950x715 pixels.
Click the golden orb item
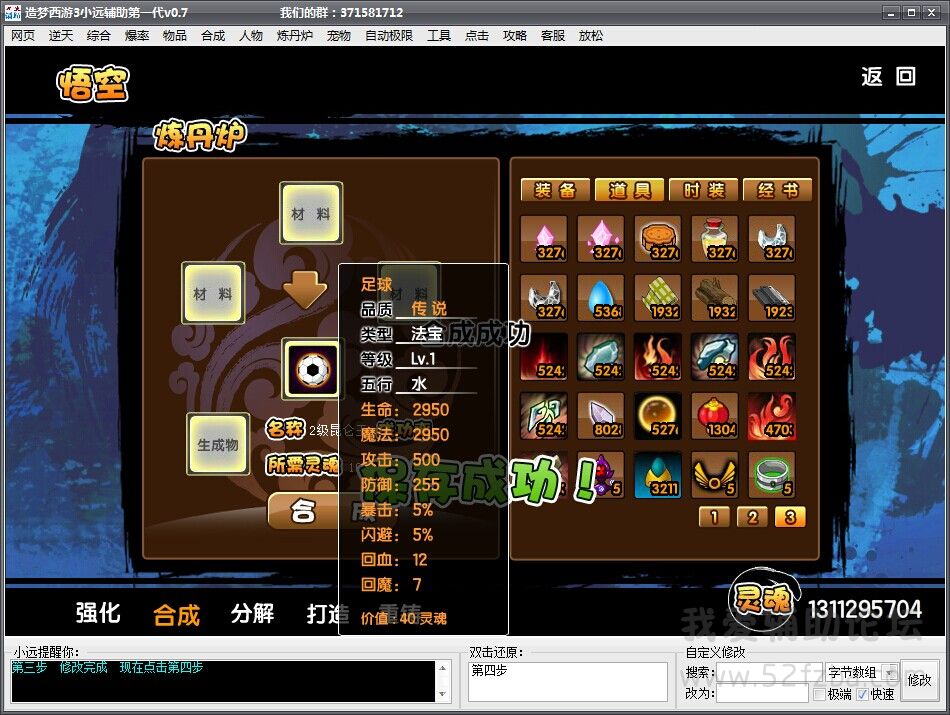coord(657,415)
